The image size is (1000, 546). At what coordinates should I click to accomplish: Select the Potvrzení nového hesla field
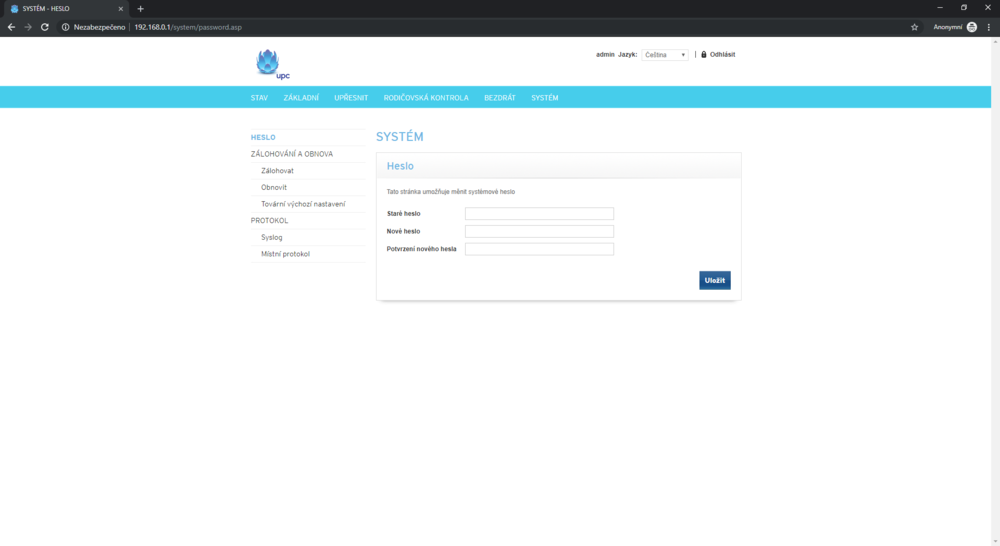tap(539, 249)
